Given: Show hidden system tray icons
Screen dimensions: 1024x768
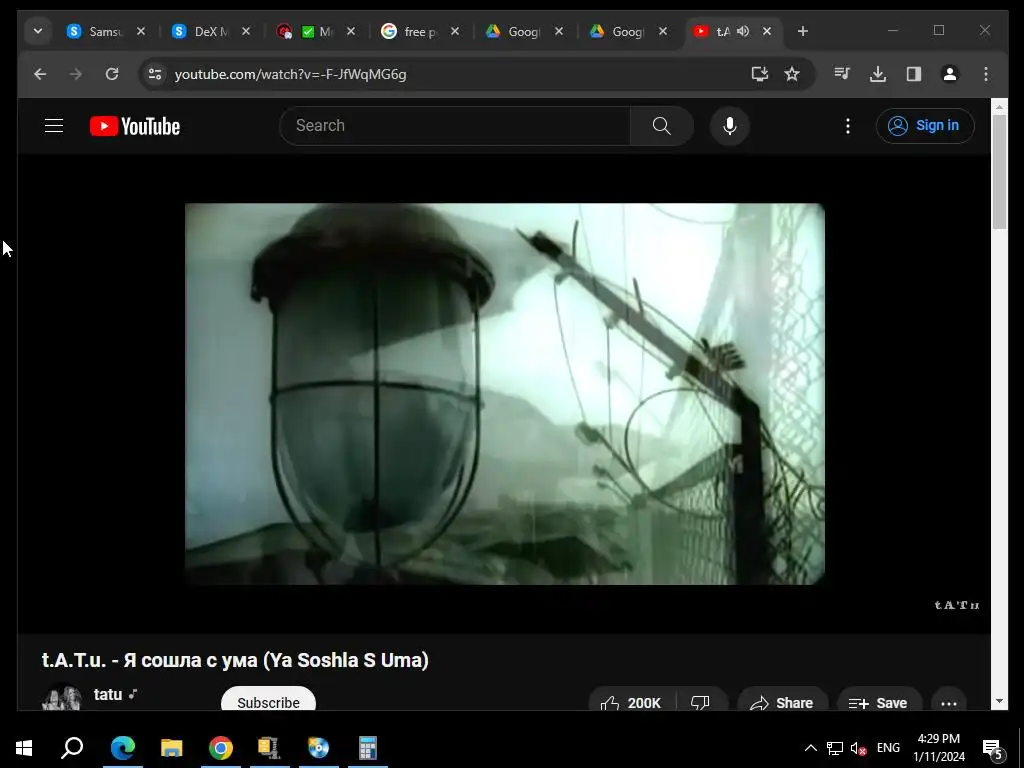Looking at the screenshot, I should [810, 748].
